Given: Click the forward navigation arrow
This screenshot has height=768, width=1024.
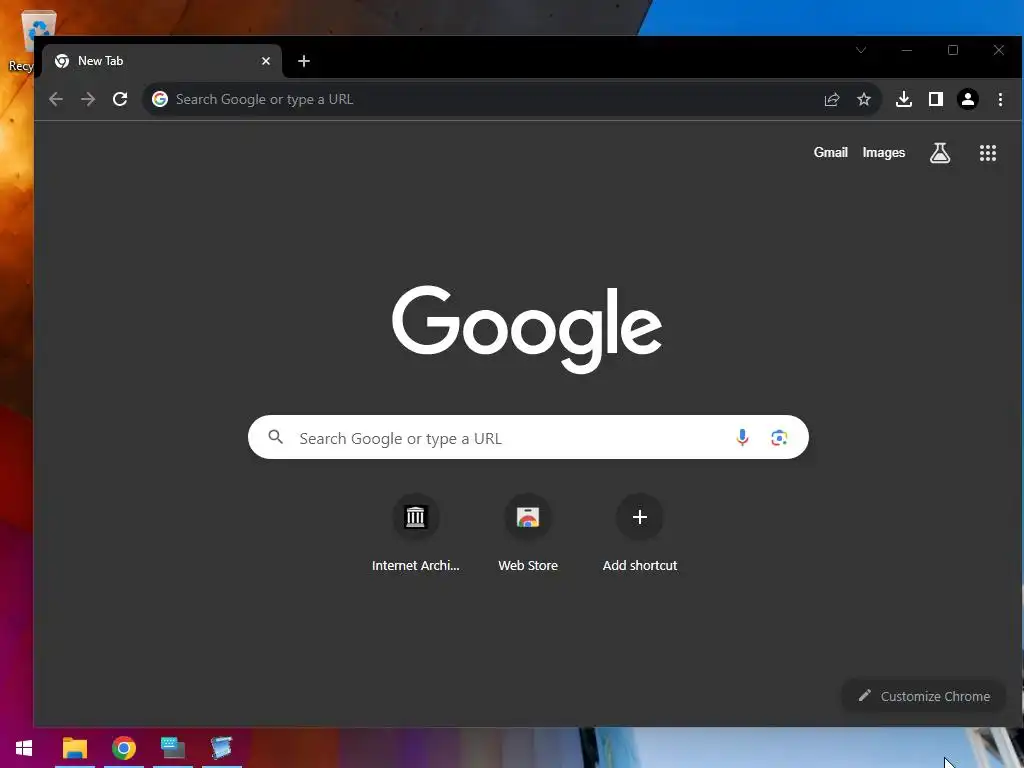Looking at the screenshot, I should [88, 99].
